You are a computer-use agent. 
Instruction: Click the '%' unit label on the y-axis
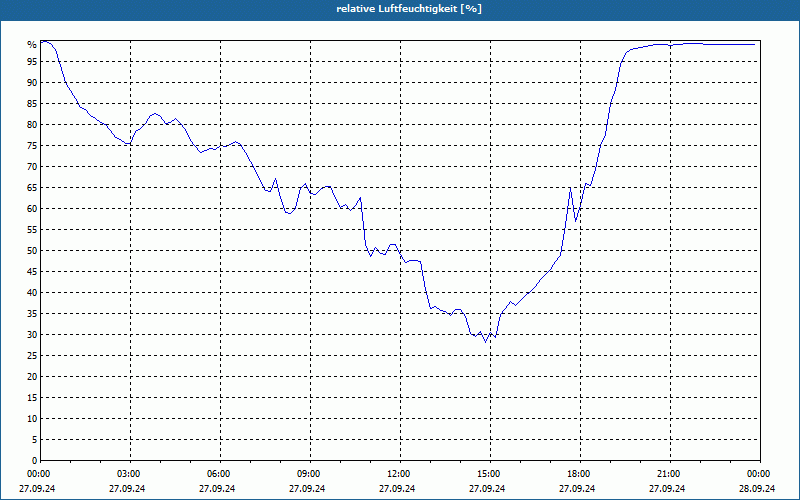tap(32, 45)
